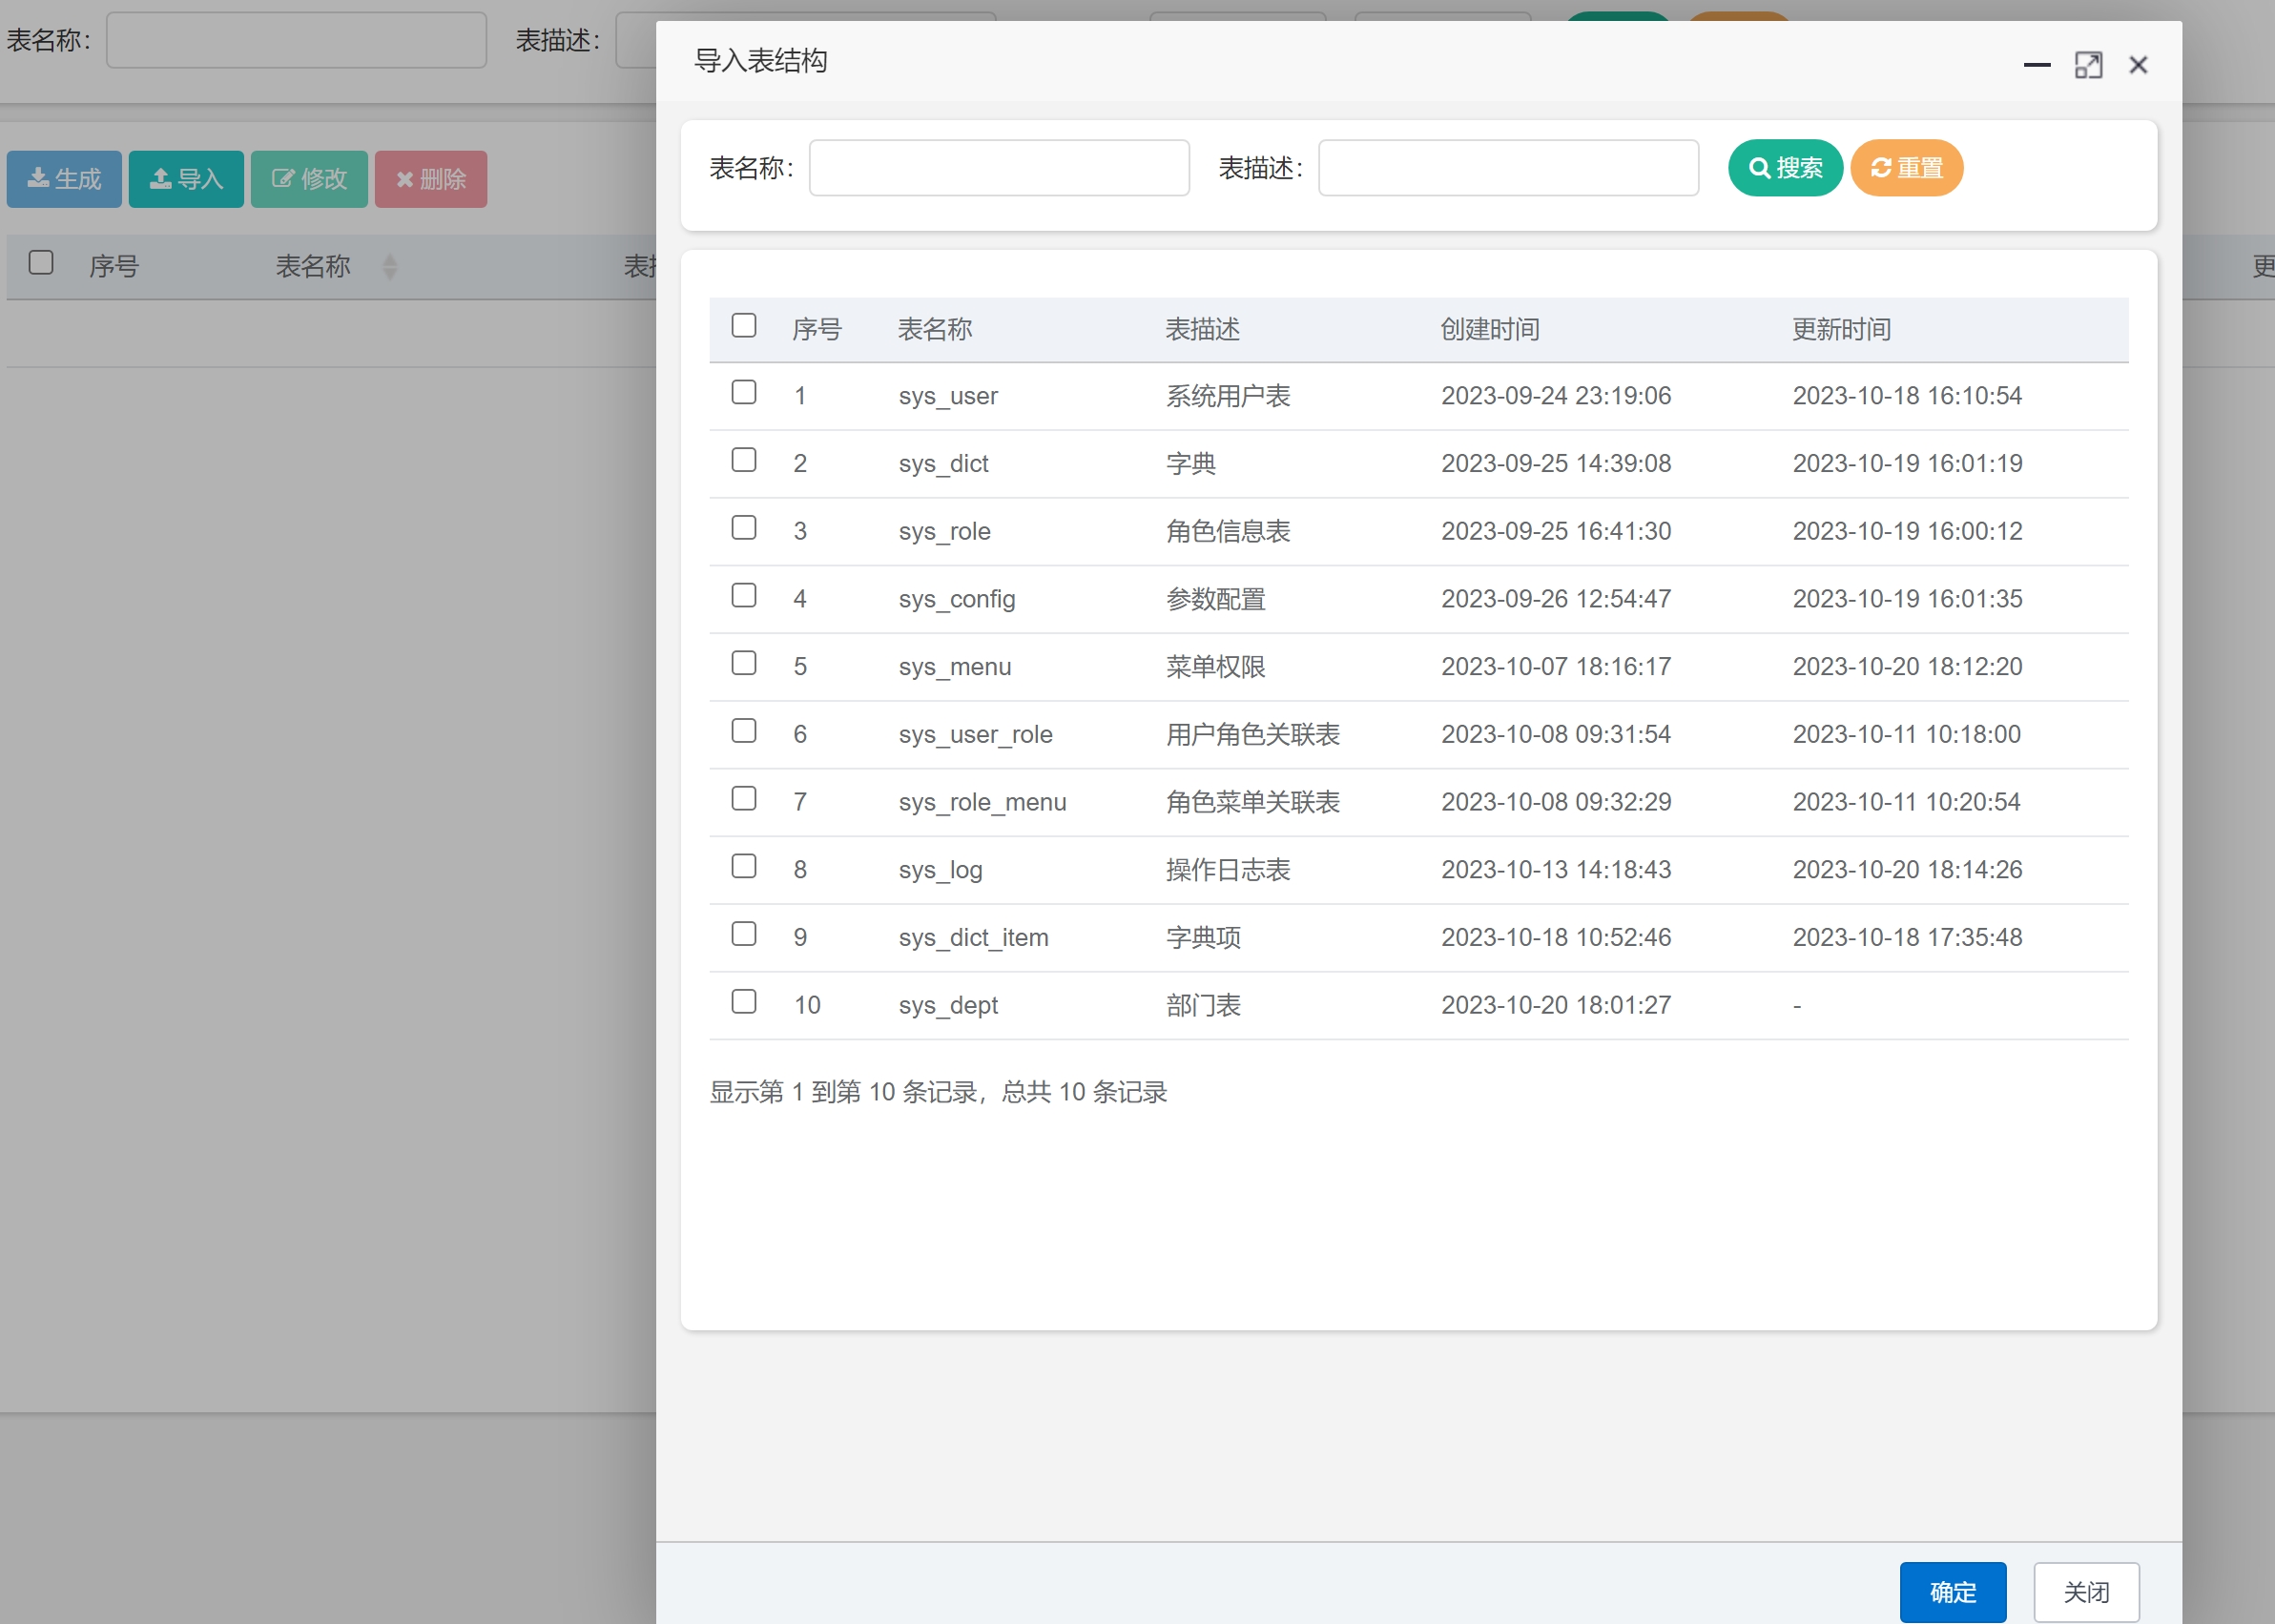This screenshot has height=1624, width=2275.
Task: Click the sys_log table name cell
Action: tap(940, 870)
